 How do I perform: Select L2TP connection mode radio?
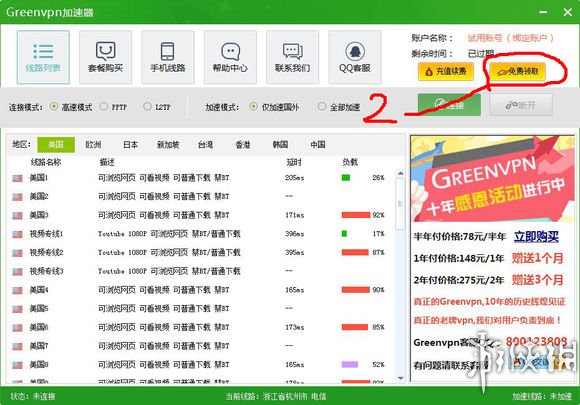pyautogui.click(x=147, y=107)
